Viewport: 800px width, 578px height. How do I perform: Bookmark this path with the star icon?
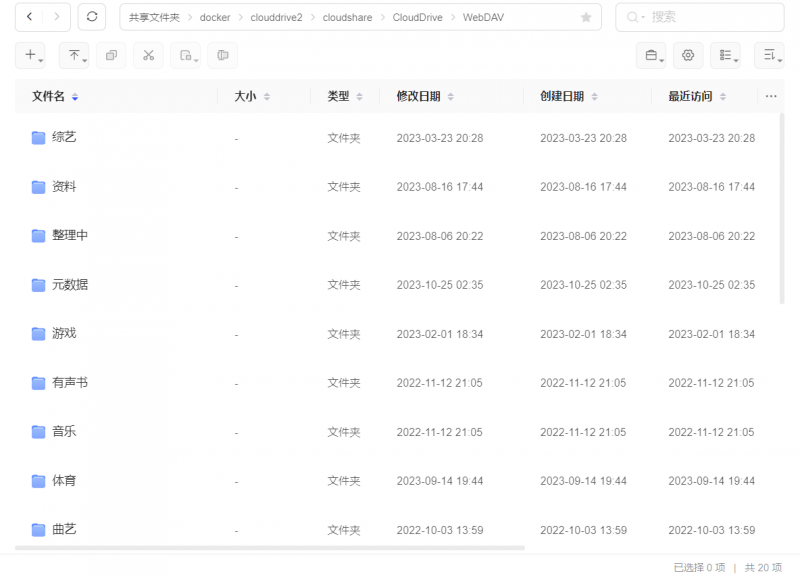tap(586, 18)
